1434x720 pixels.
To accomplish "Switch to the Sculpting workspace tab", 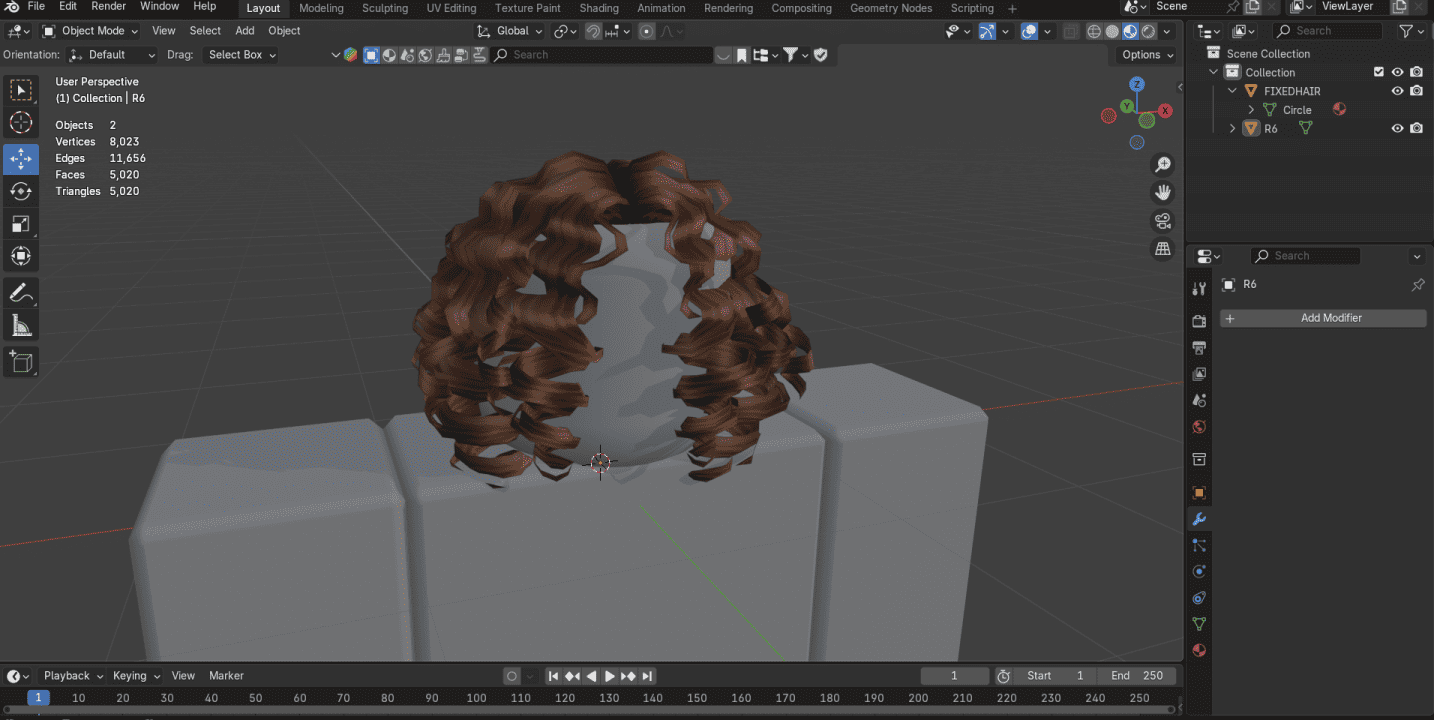I will coord(385,8).
